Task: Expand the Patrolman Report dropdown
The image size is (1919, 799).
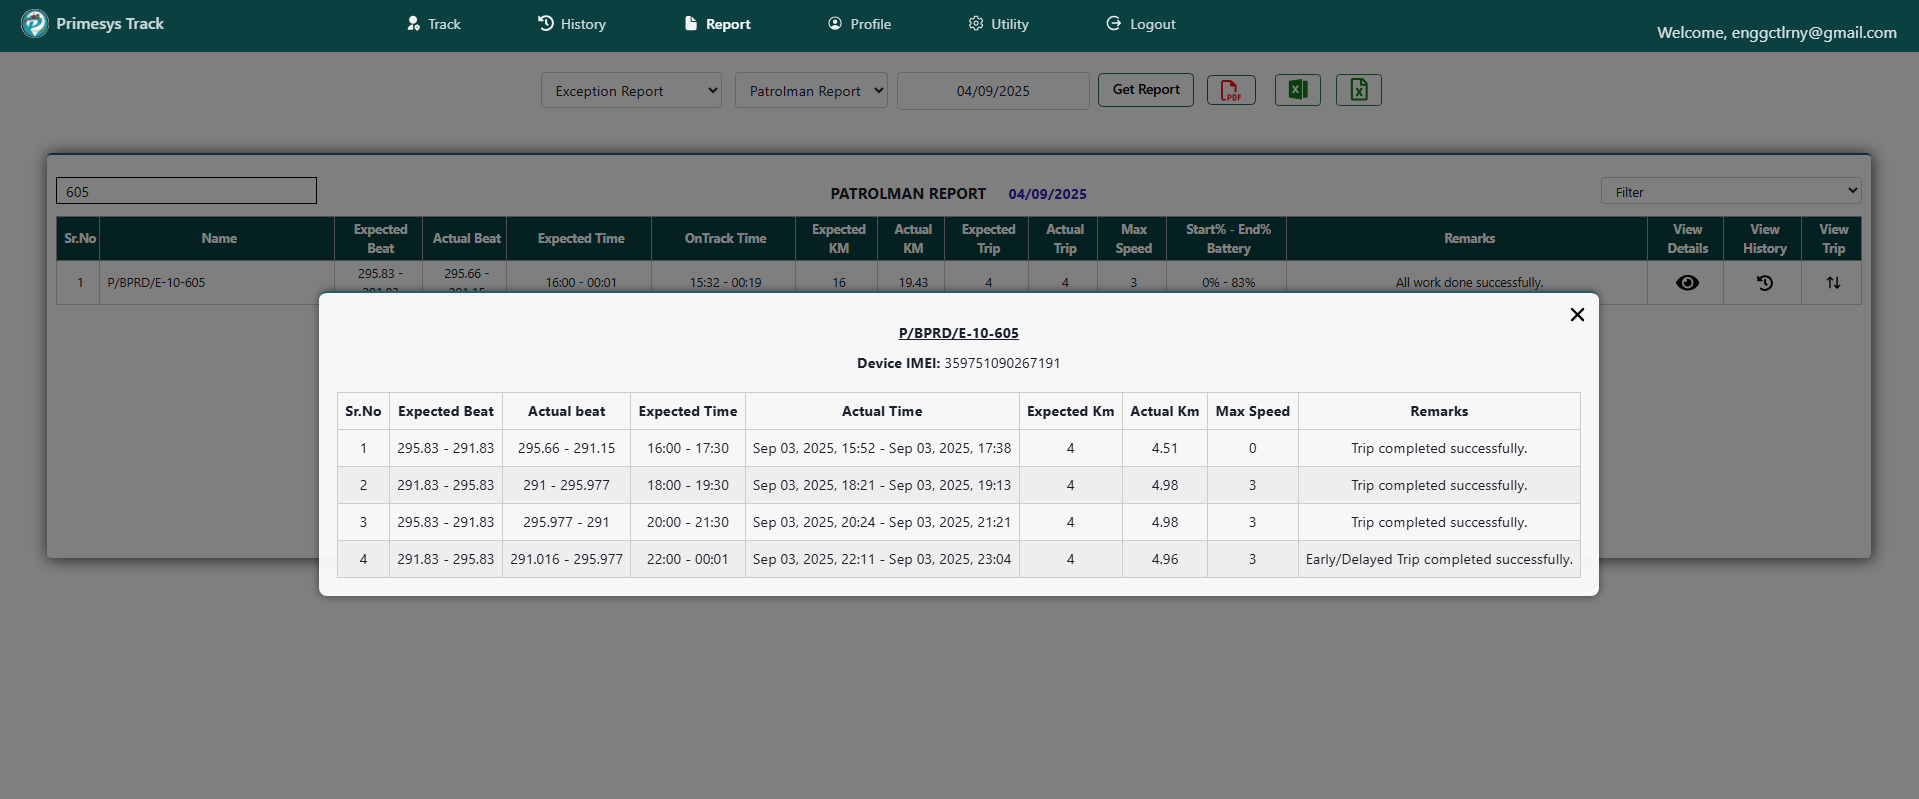Action: 811,90
